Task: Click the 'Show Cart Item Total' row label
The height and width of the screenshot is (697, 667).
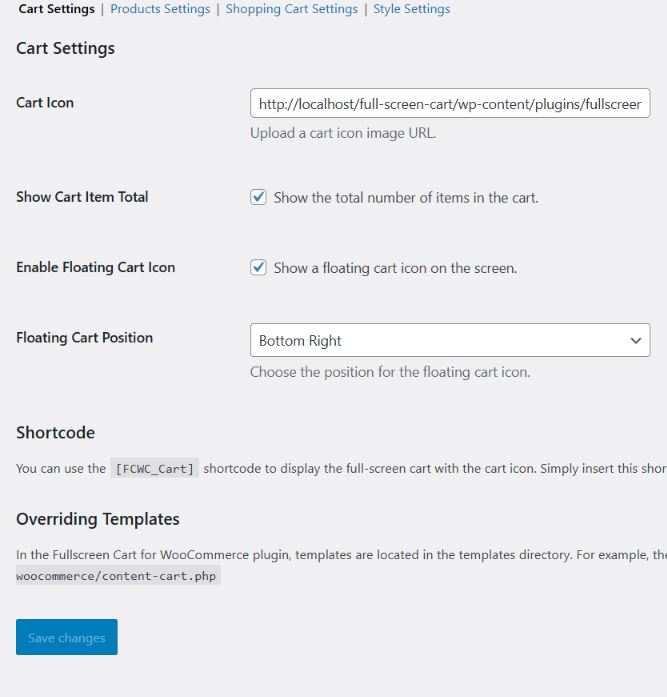Action: point(82,197)
